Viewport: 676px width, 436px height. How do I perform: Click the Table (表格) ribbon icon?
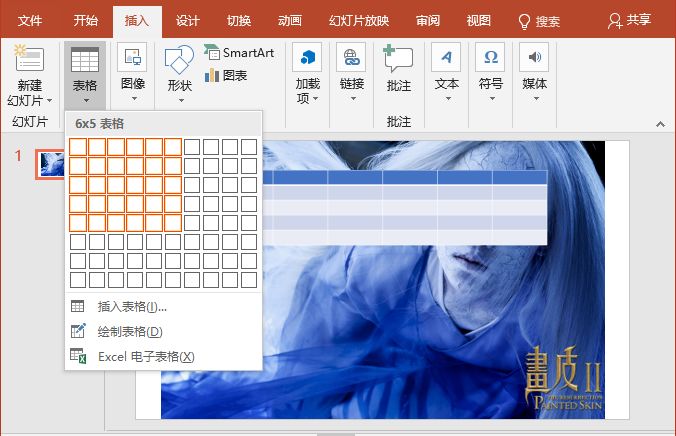pos(84,60)
